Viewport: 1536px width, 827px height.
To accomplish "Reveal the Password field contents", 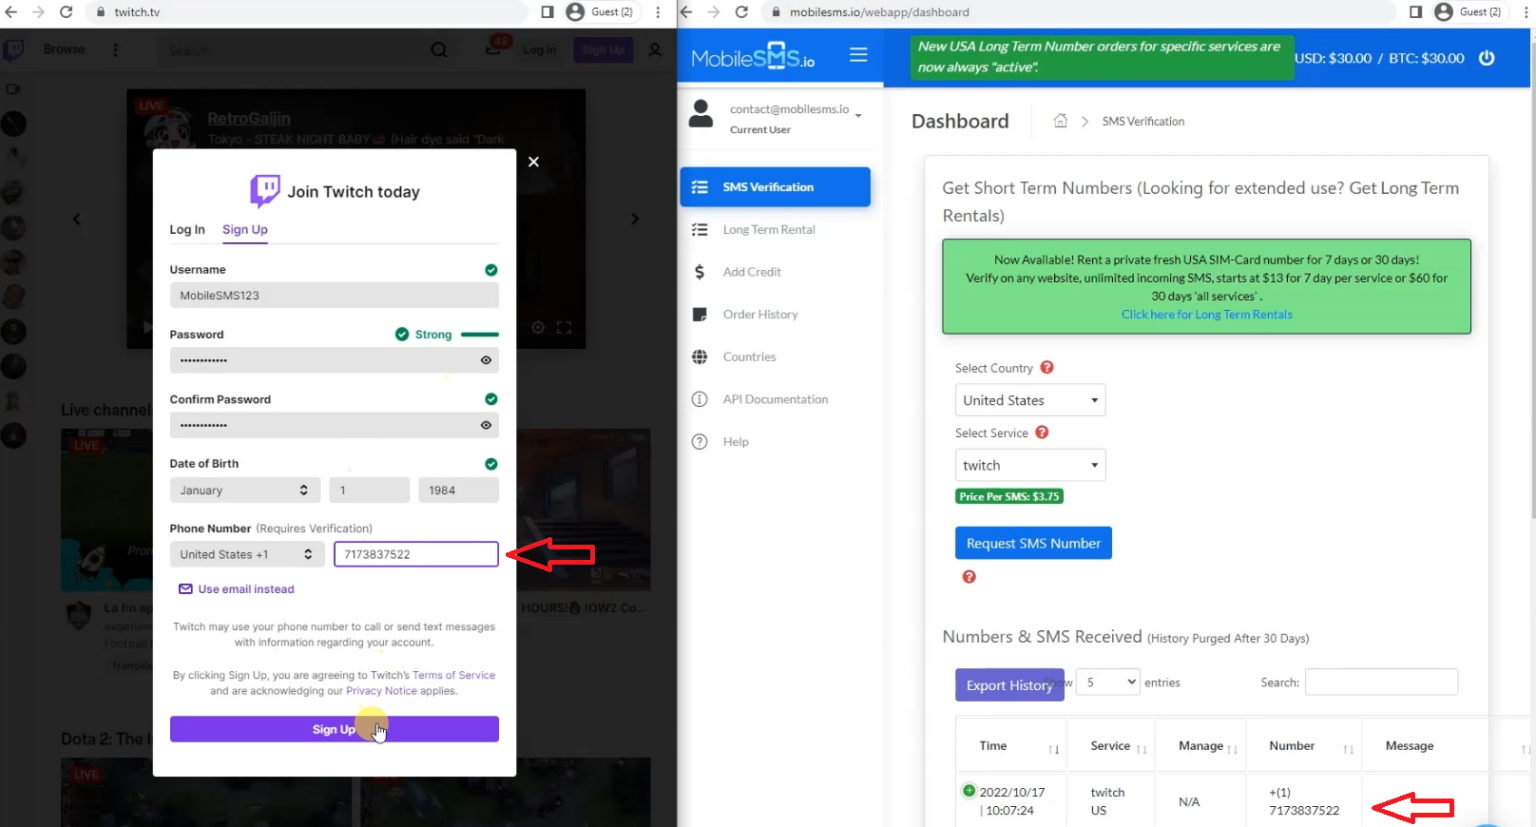I will pyautogui.click(x=486, y=359).
